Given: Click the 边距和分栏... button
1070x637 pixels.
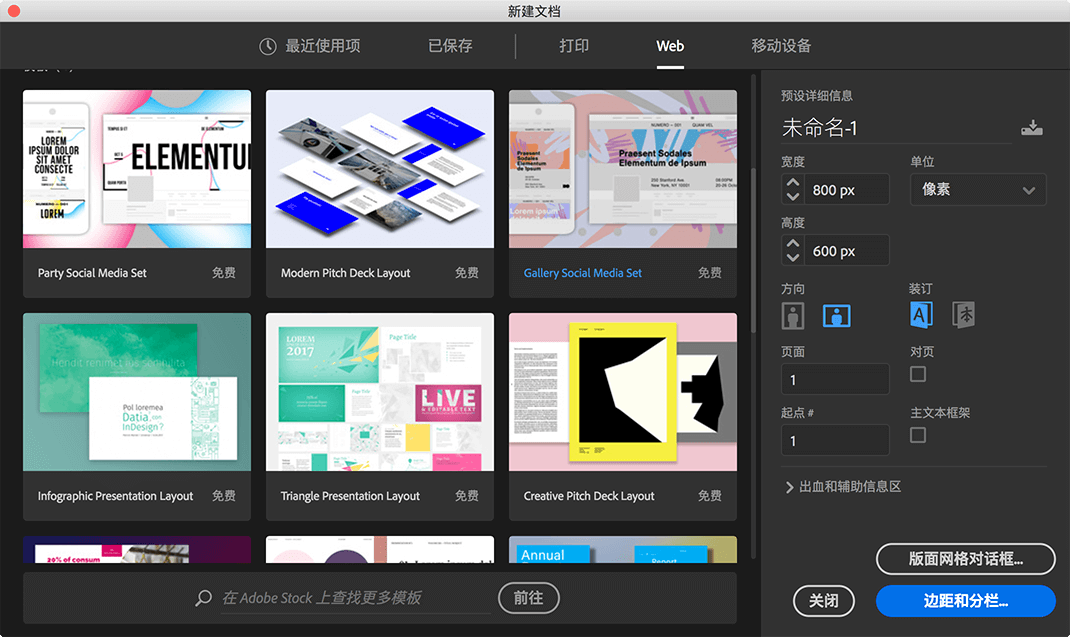Looking at the screenshot, I should [966, 601].
